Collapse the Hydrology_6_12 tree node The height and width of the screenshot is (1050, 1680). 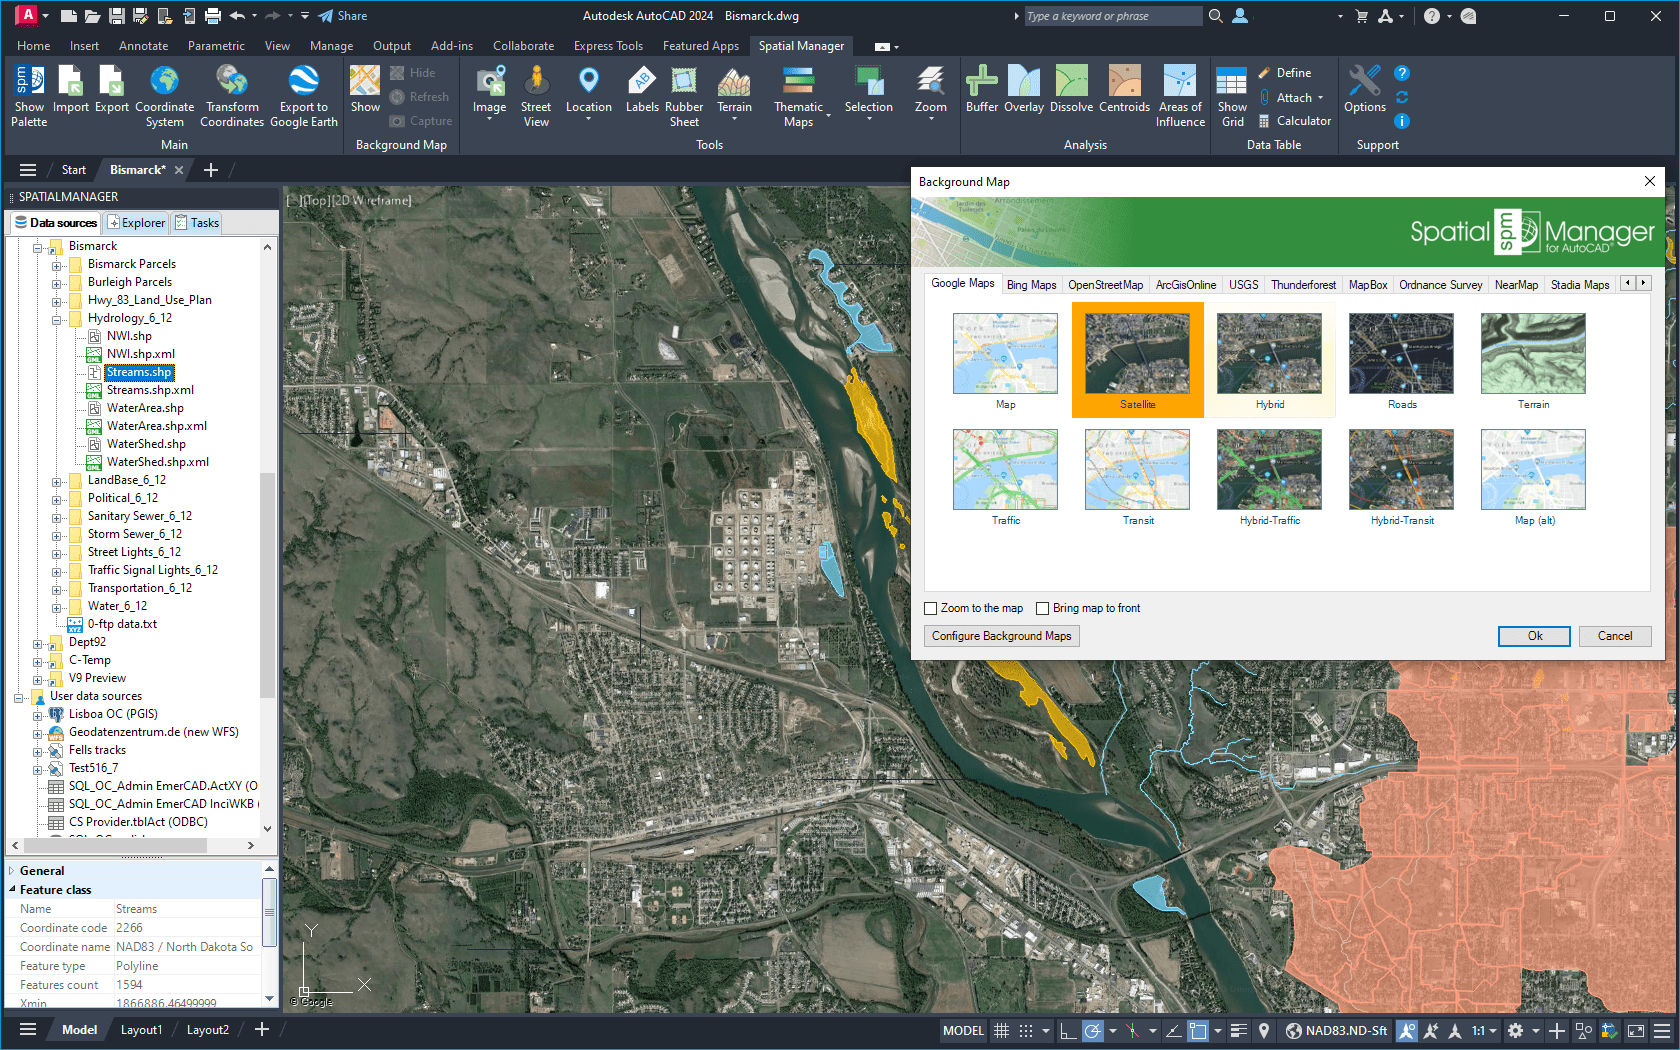57,319
